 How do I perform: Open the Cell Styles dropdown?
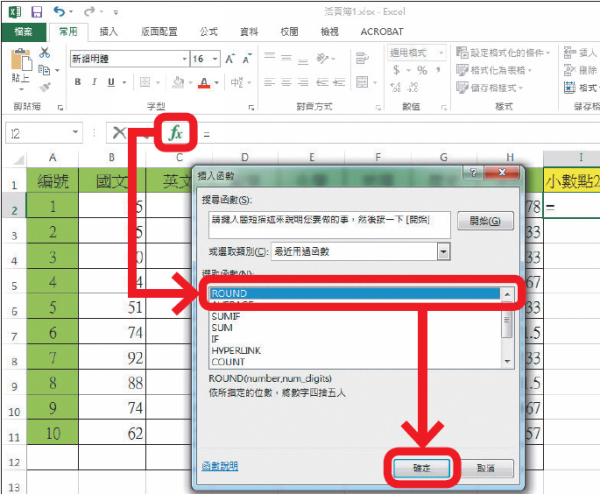[x=489, y=88]
